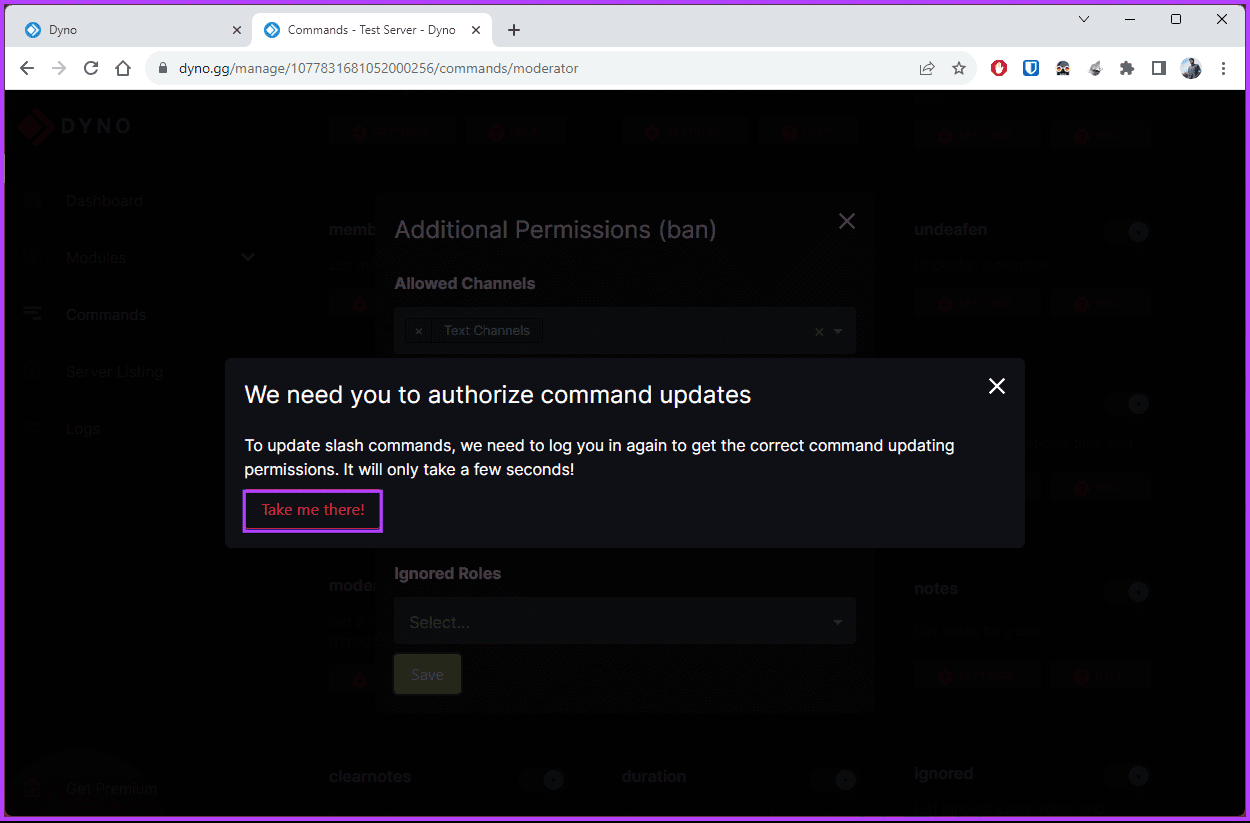Open Dashboard in the sidebar
The image size is (1250, 823).
coord(104,201)
